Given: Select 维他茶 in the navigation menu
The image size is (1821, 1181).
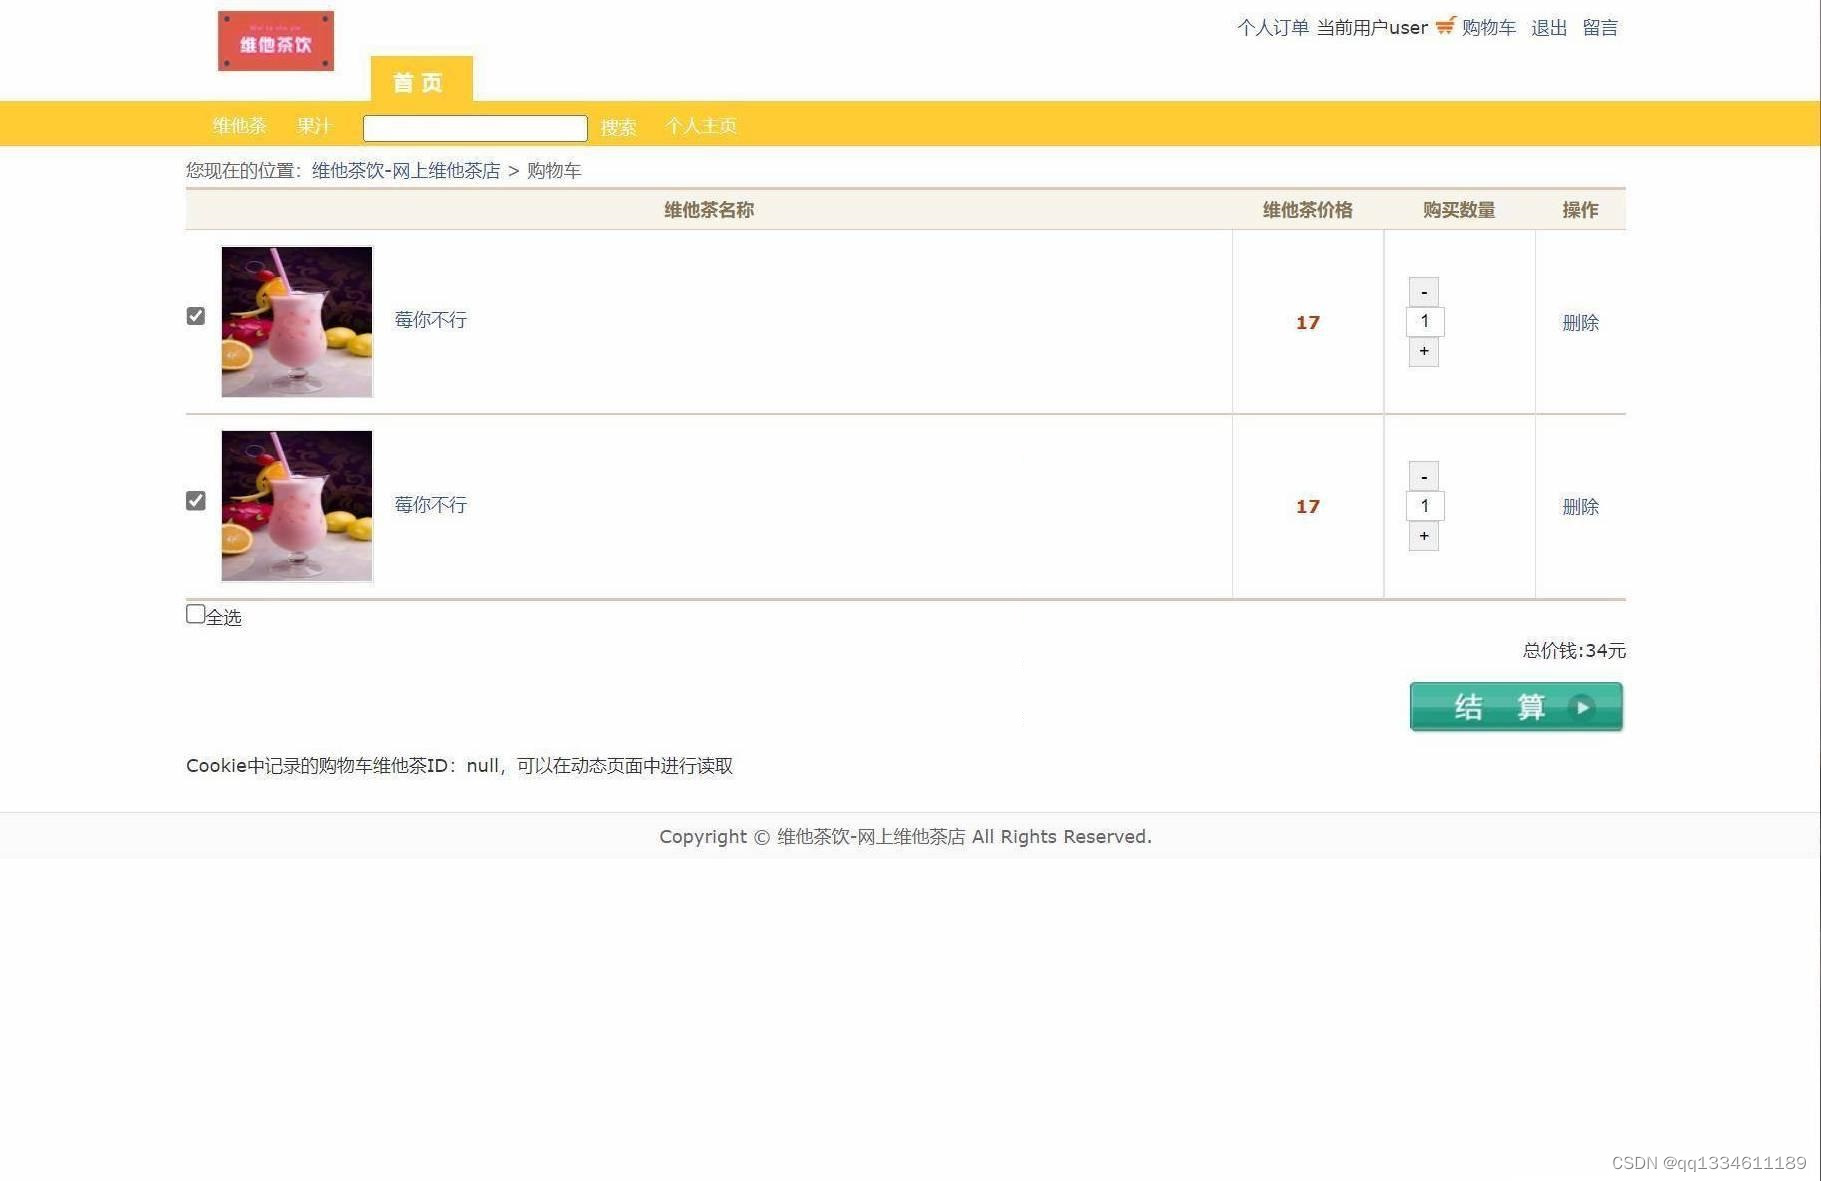Looking at the screenshot, I should [238, 125].
